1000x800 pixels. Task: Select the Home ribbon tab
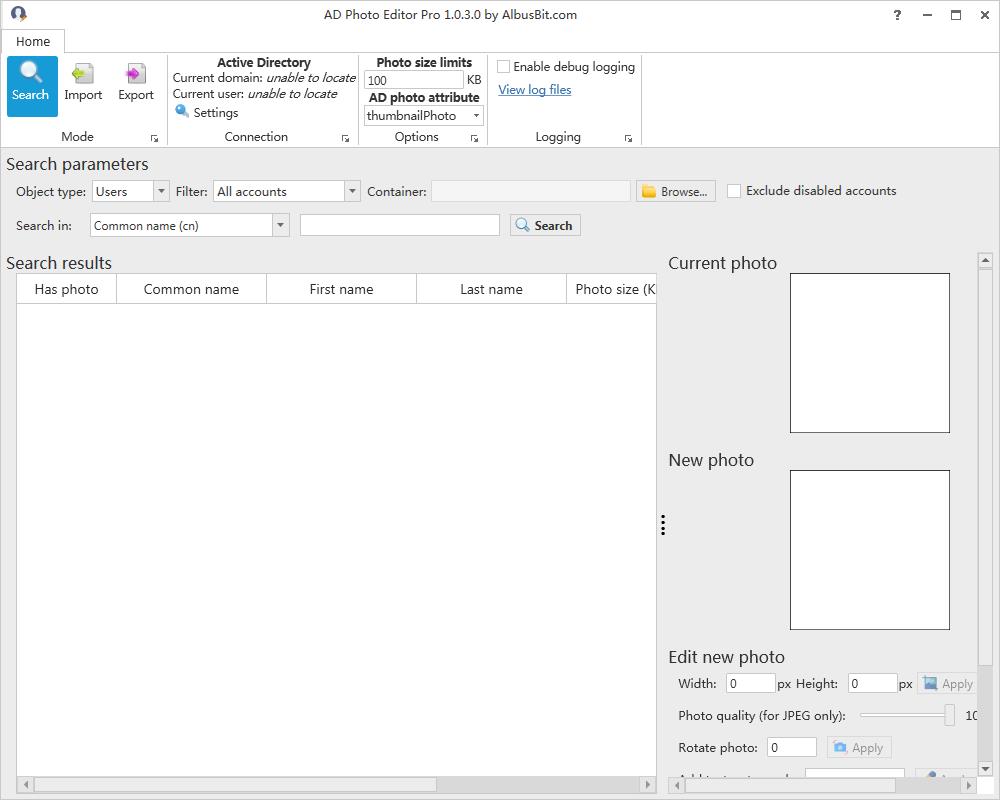(33, 42)
